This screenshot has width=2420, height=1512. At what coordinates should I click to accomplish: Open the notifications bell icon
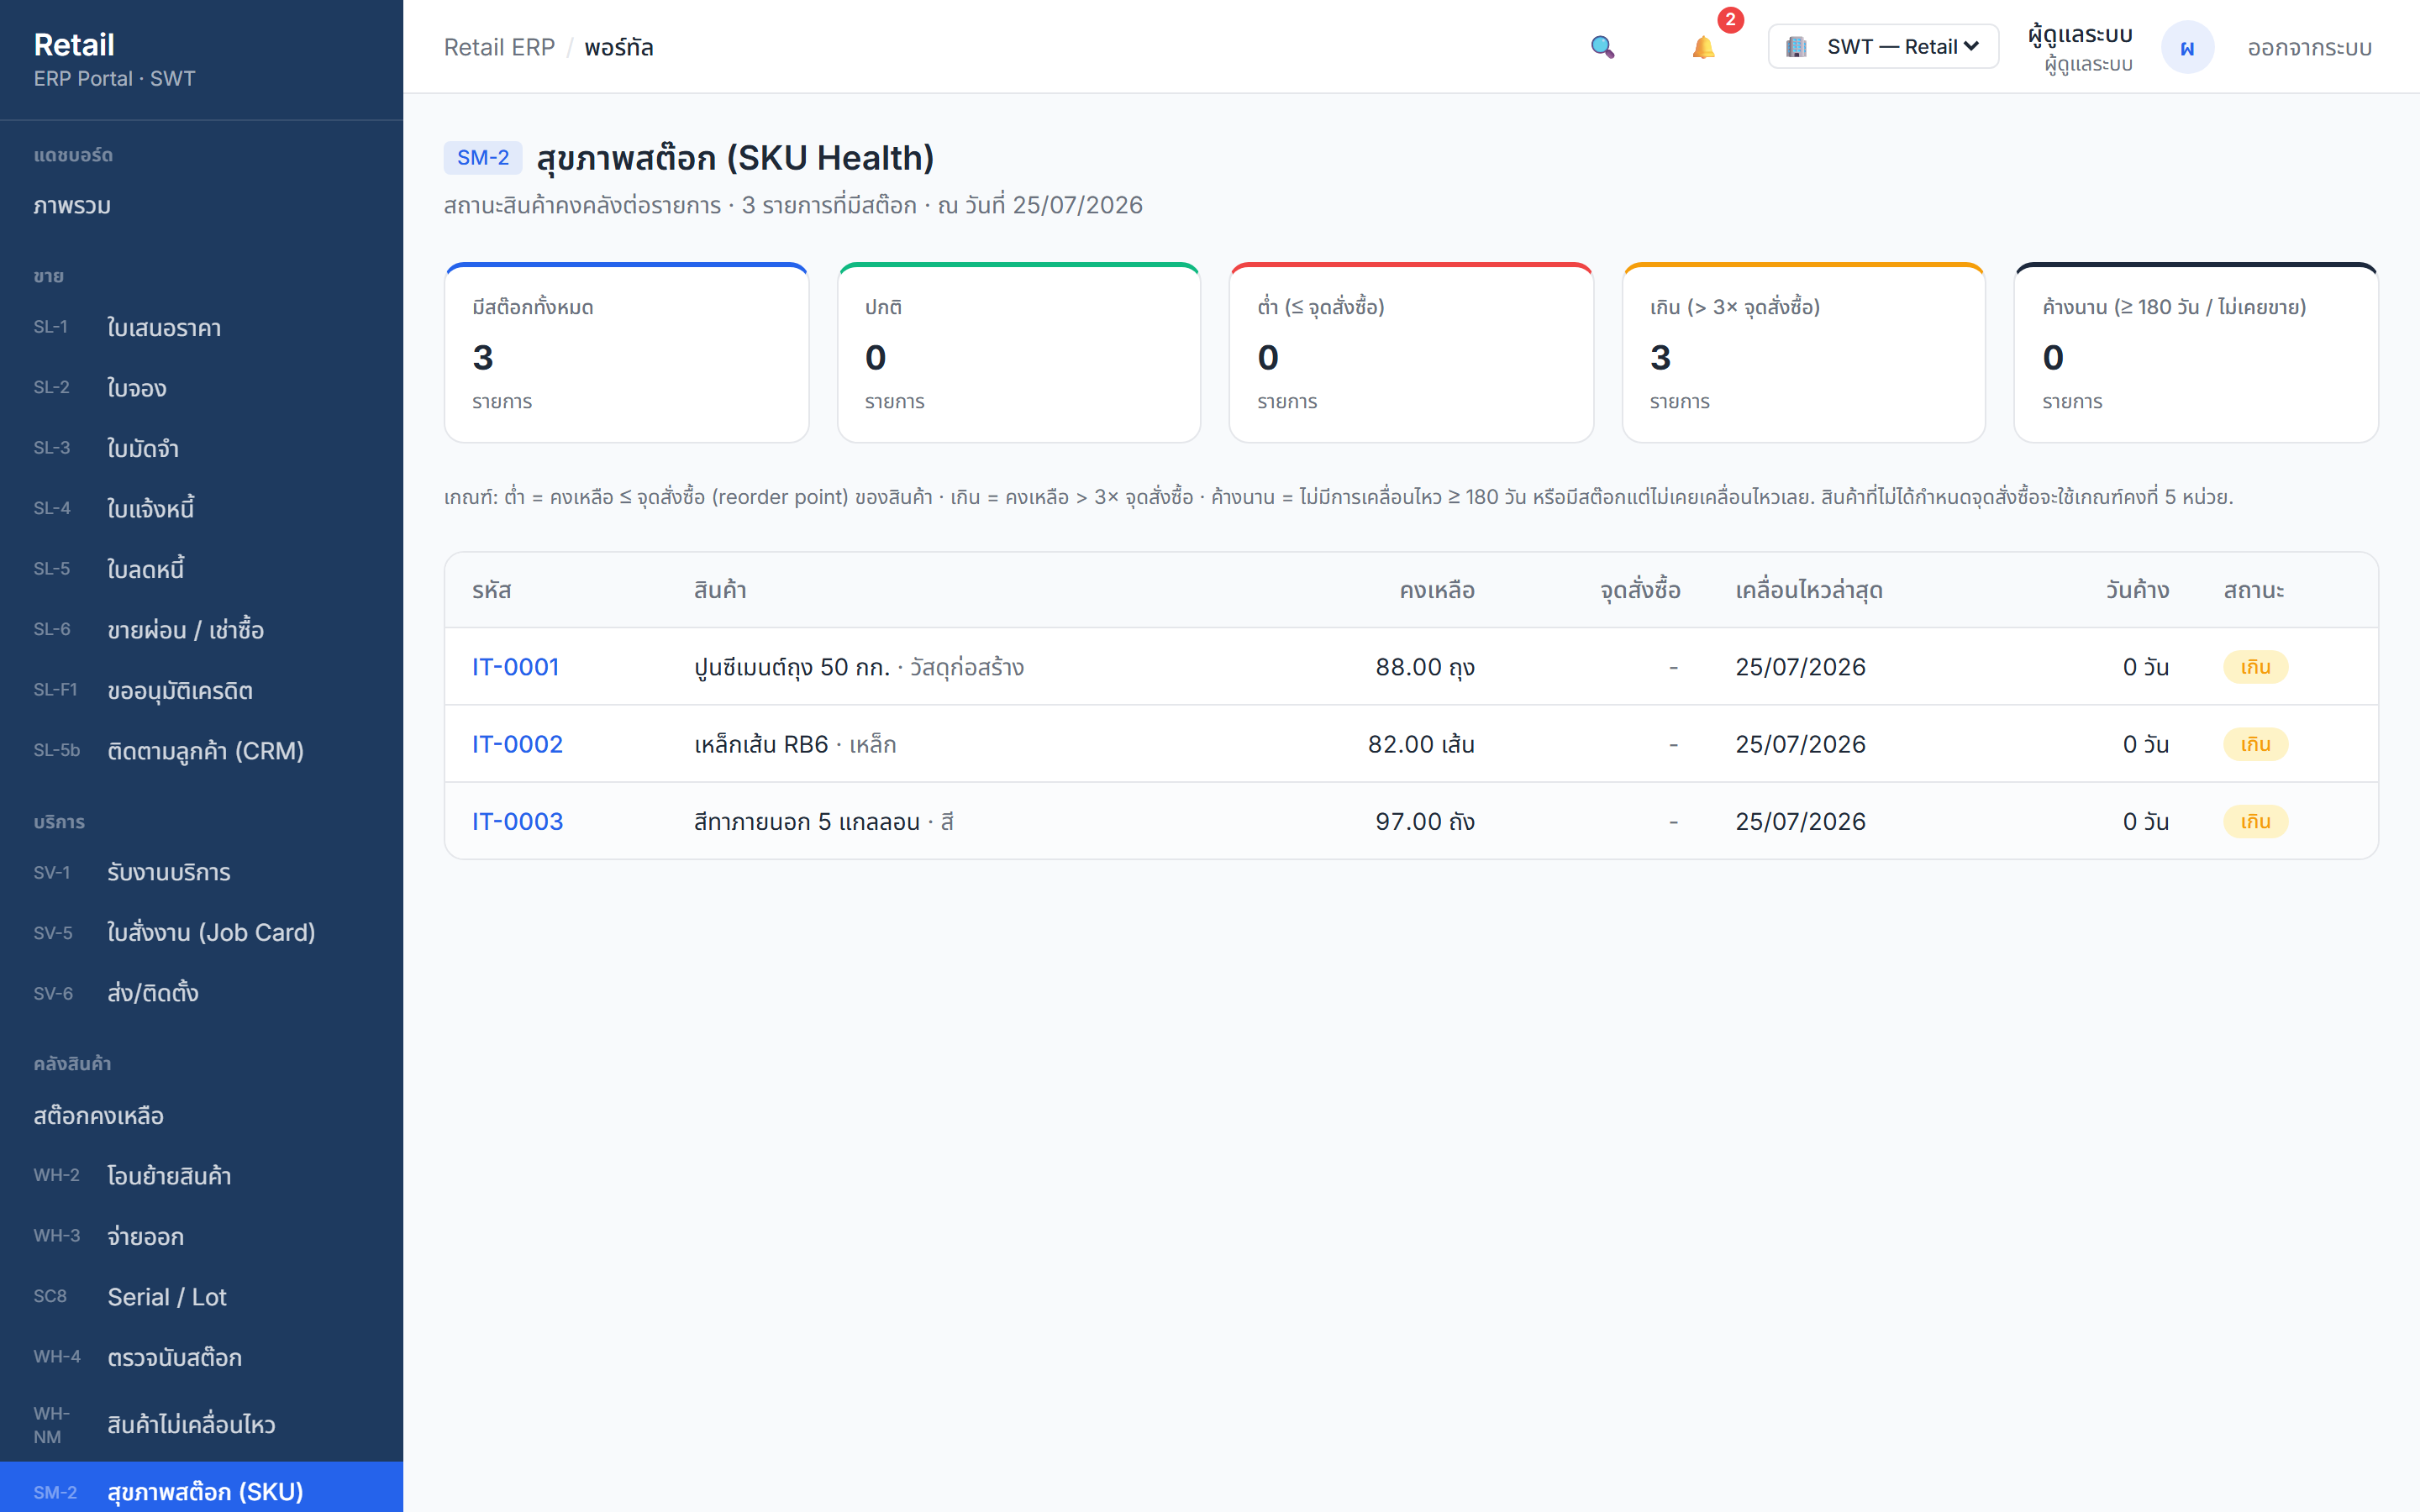pyautogui.click(x=1703, y=47)
